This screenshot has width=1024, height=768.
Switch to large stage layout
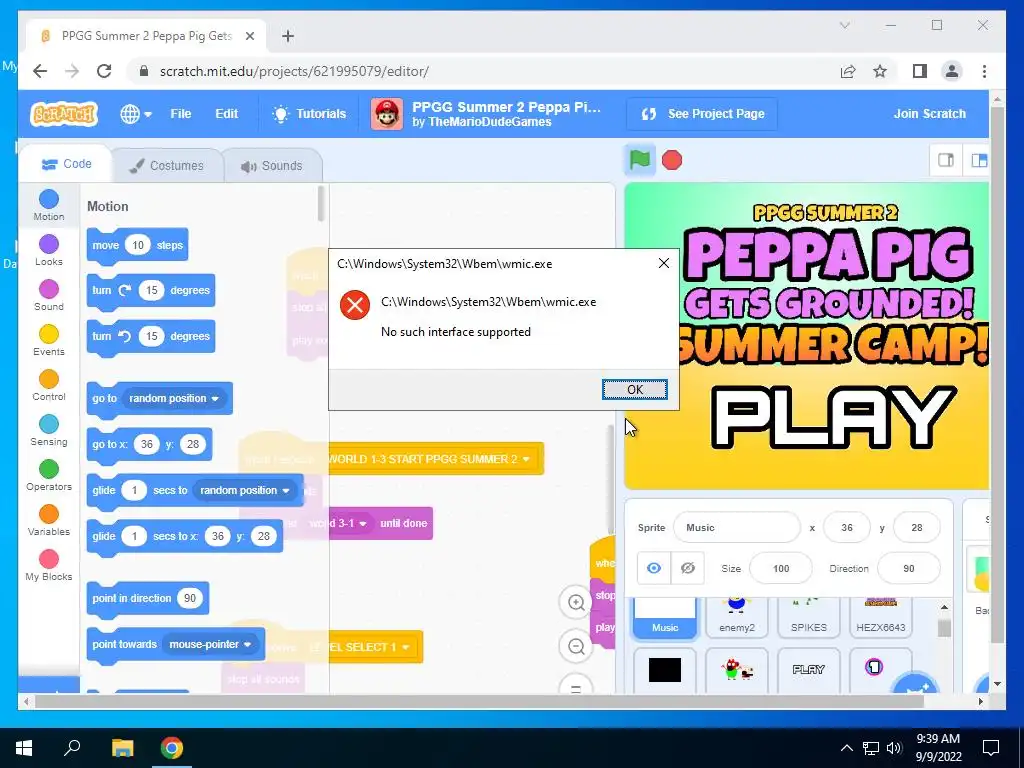(978, 161)
